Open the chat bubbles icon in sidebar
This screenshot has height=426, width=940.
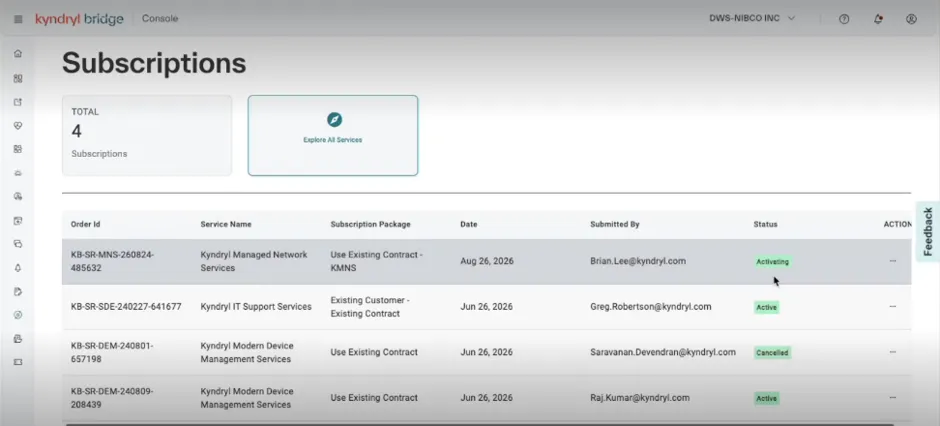[18, 244]
